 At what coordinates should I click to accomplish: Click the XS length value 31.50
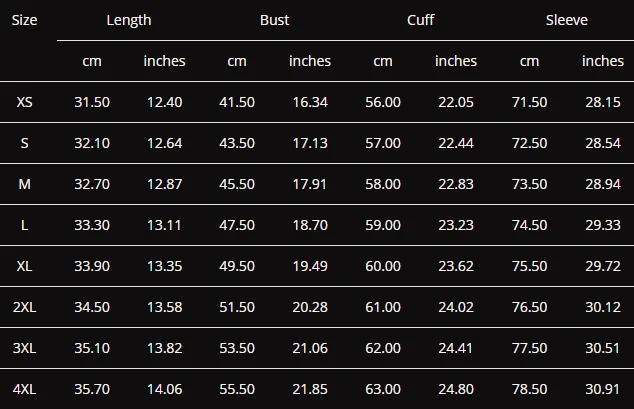[x=92, y=102]
